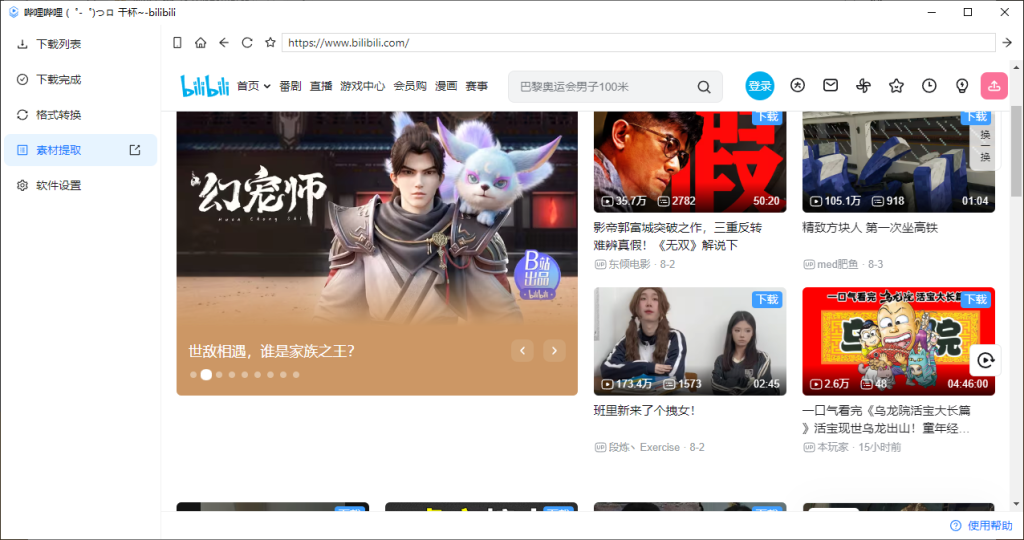Expand the 首页 dropdown menu

(253, 86)
